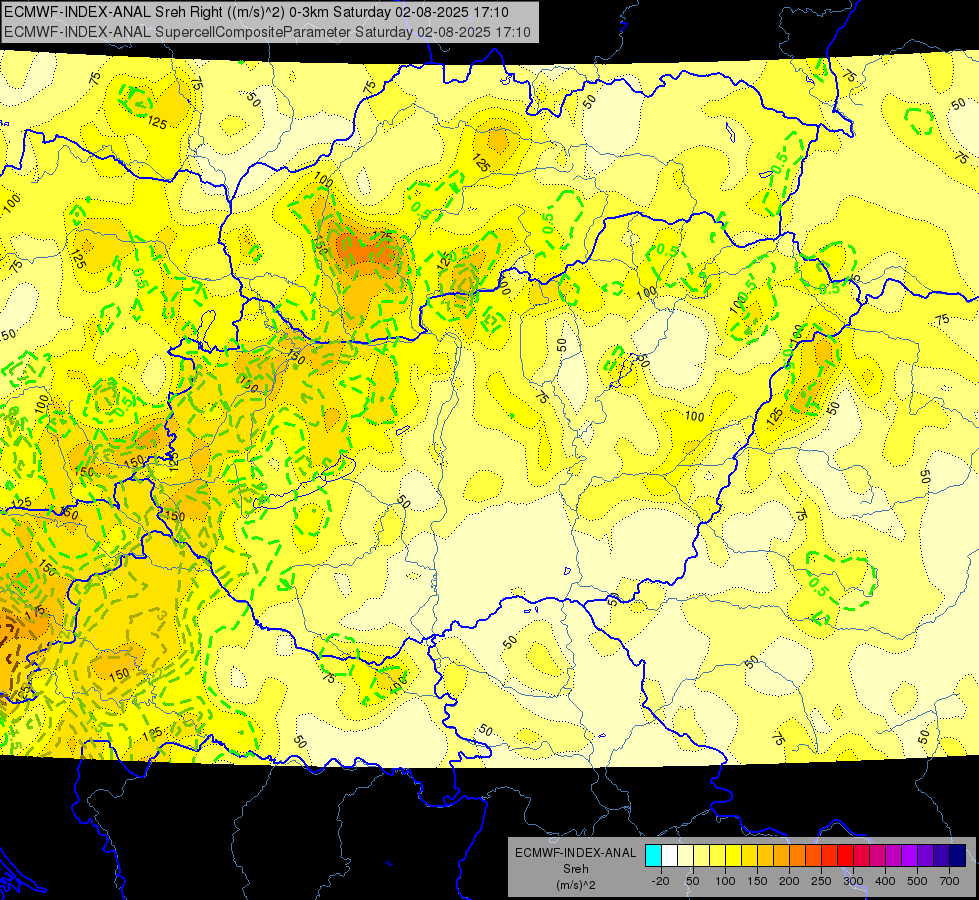The image size is (979, 900).
Task: Click the legend value -20
Action: point(659,881)
